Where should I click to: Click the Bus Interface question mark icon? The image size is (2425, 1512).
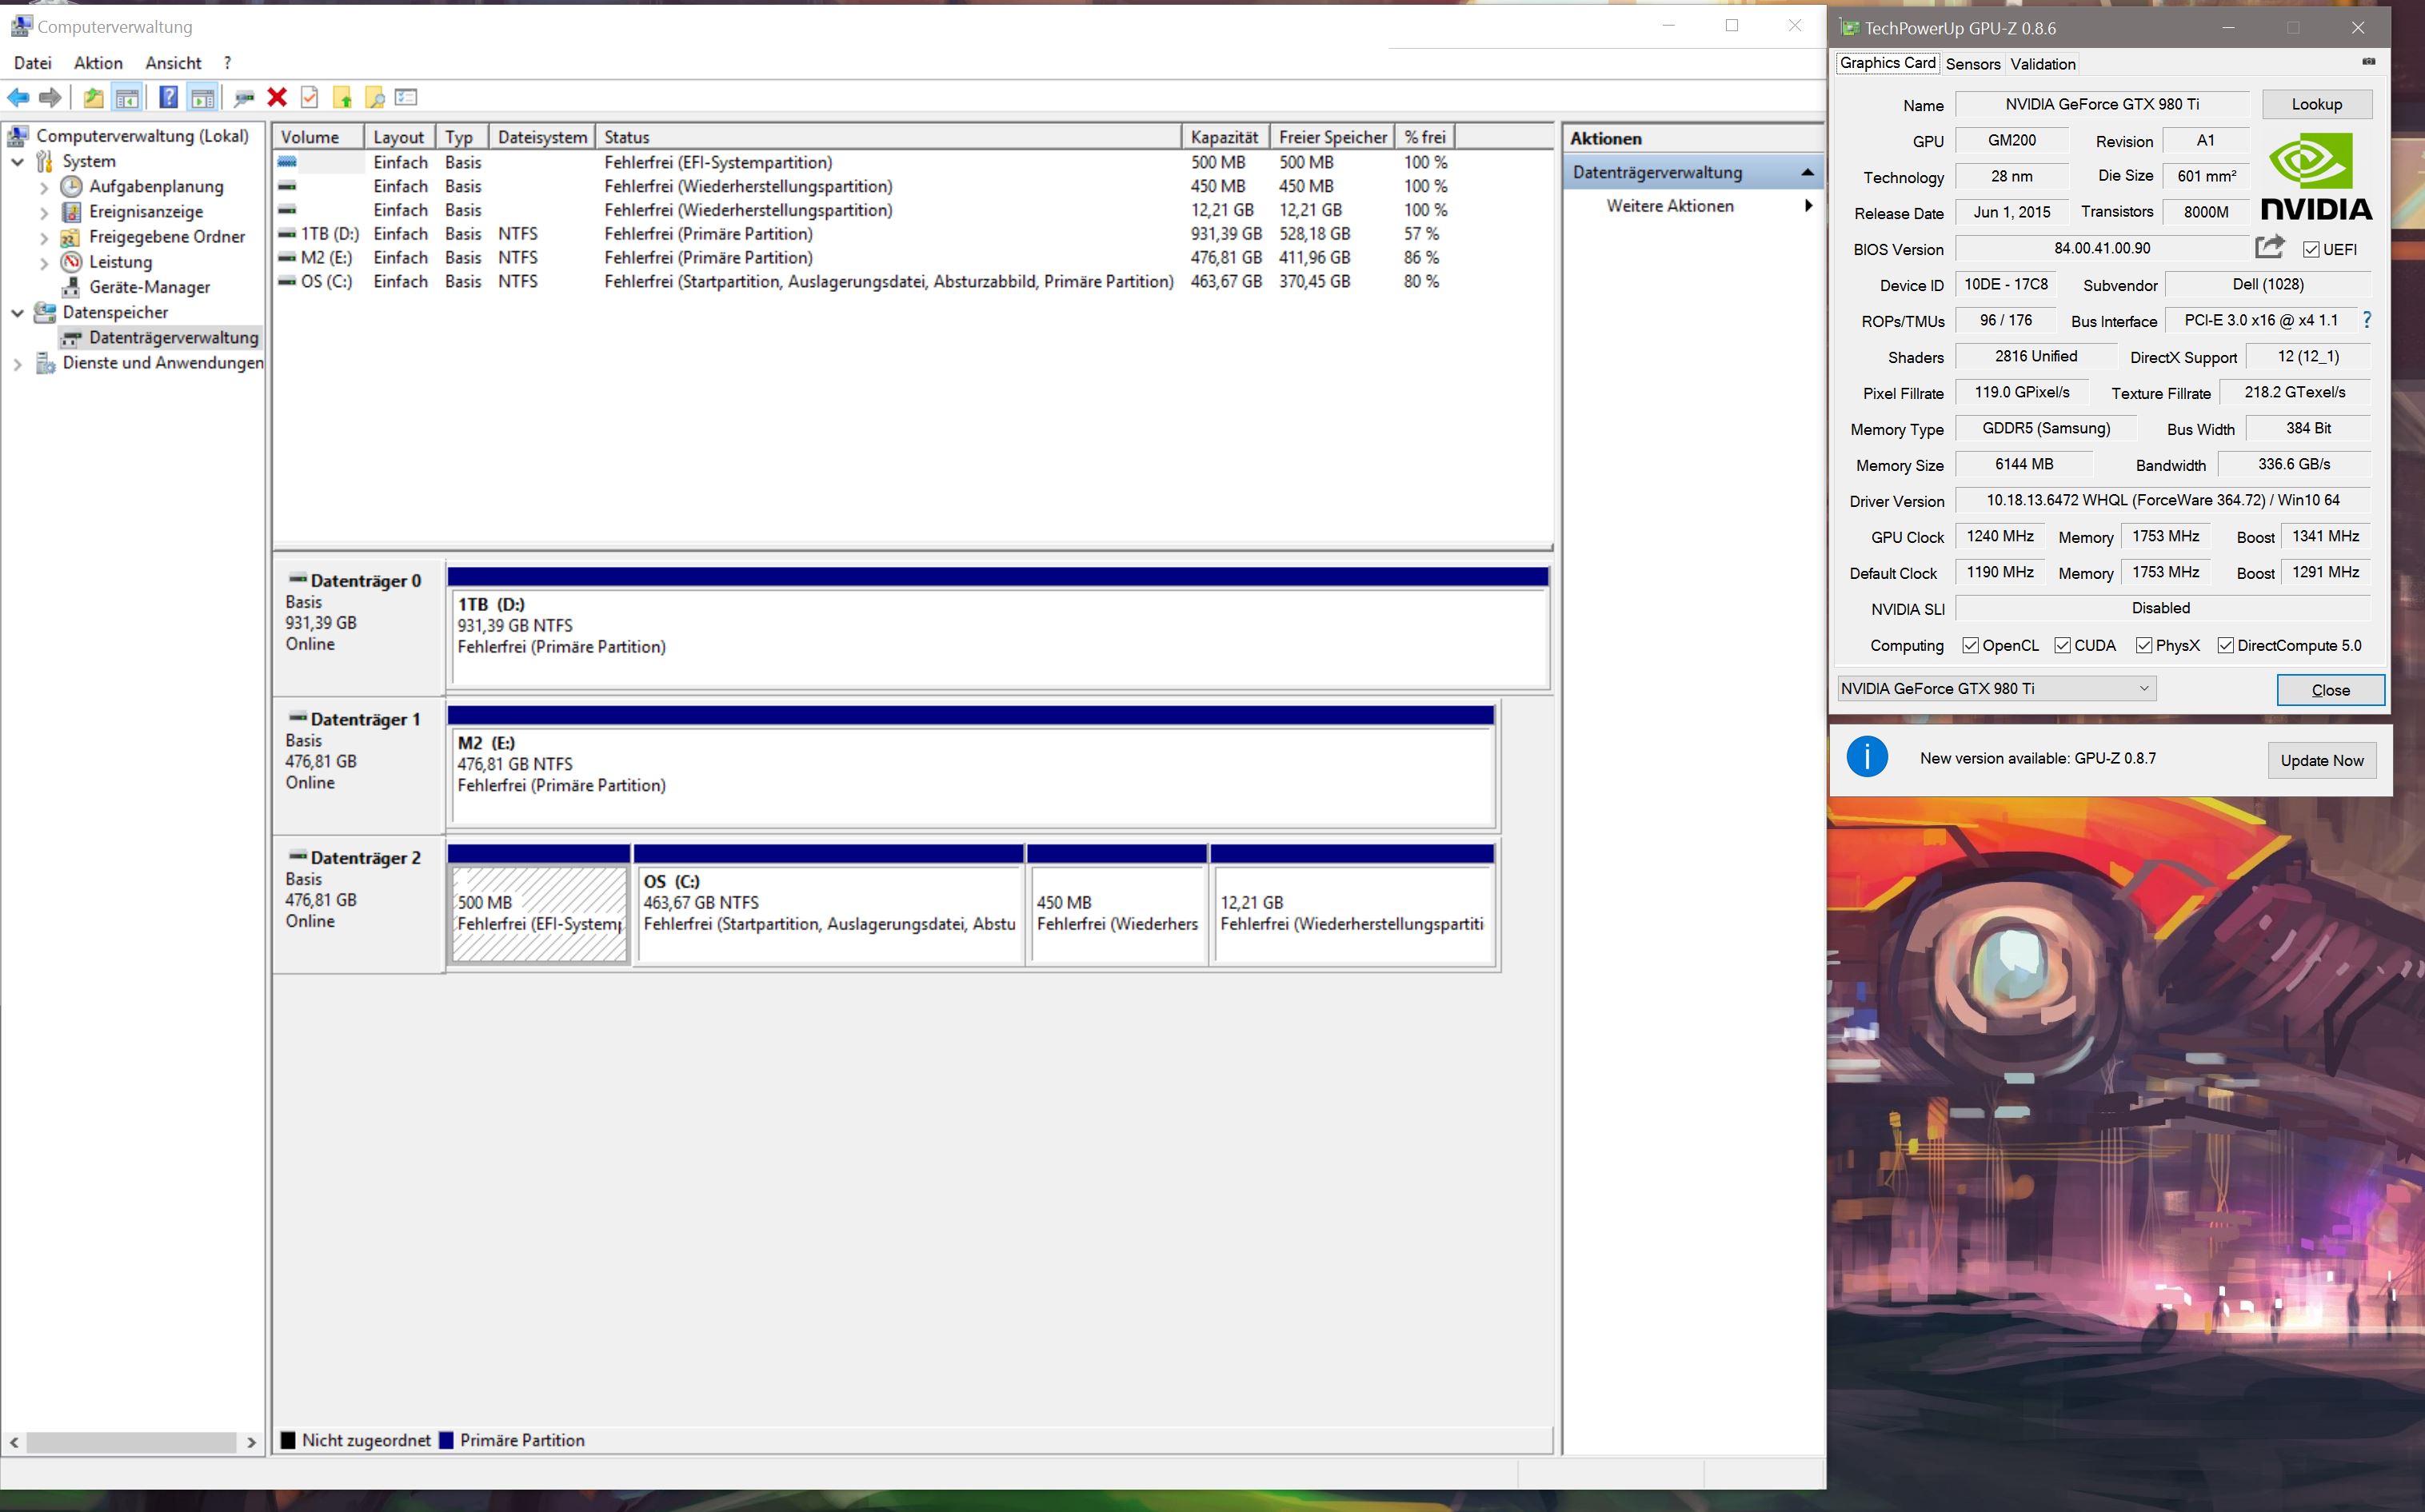pos(2366,320)
